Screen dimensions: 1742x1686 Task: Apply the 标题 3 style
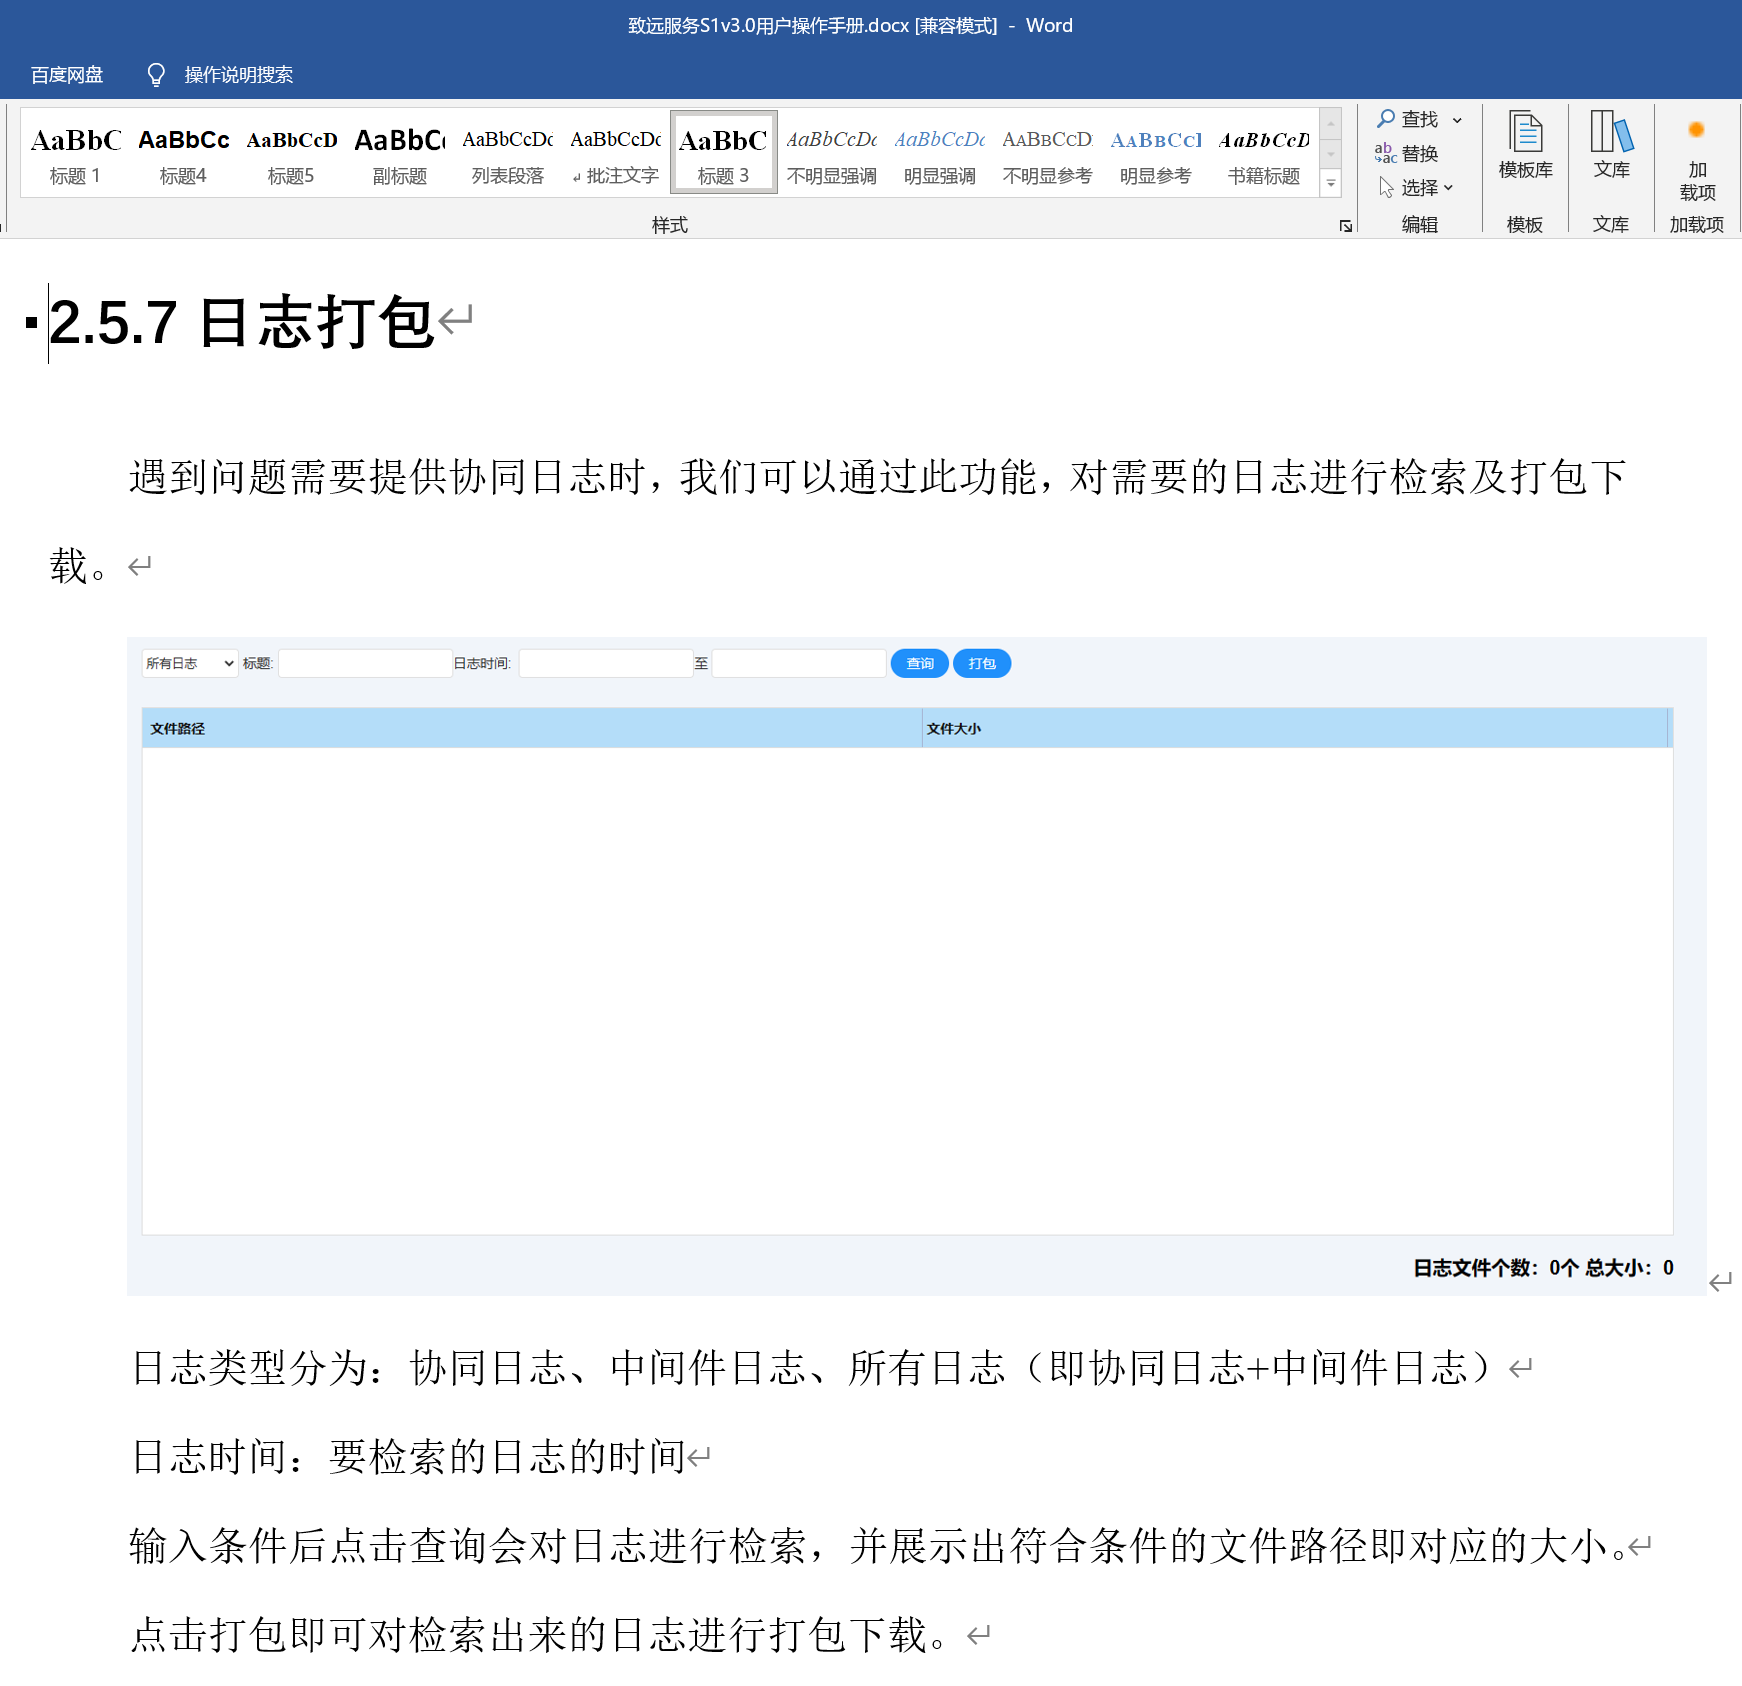point(723,152)
